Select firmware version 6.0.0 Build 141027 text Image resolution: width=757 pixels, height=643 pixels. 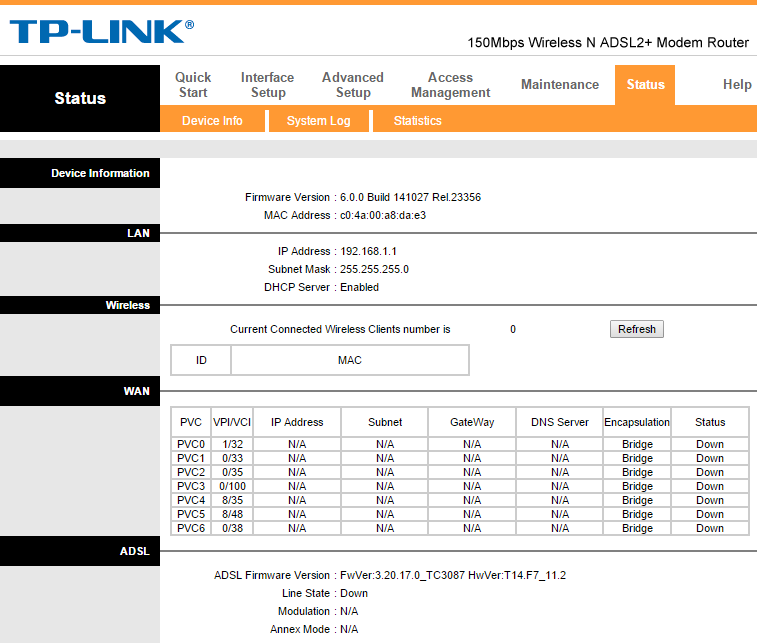pos(410,197)
